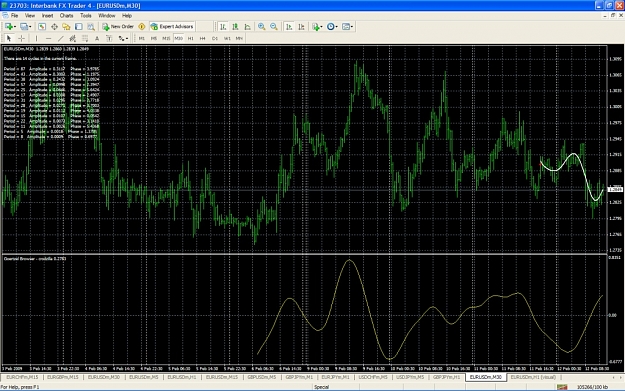Image resolution: width=625 pixels, height=391 pixels.
Task: Select the arrow Cursor tool
Action: click(x=9, y=38)
